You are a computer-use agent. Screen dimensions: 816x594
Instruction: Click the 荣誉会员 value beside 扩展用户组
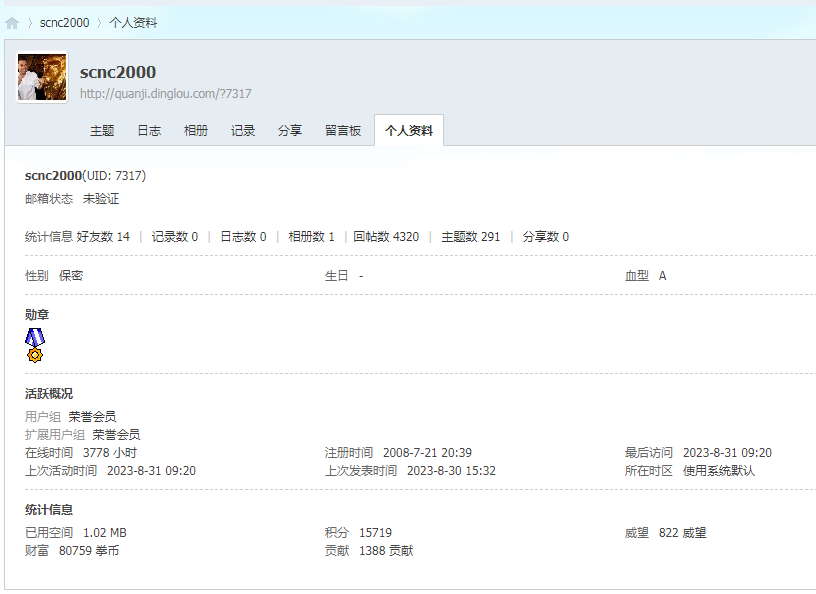(x=116, y=435)
